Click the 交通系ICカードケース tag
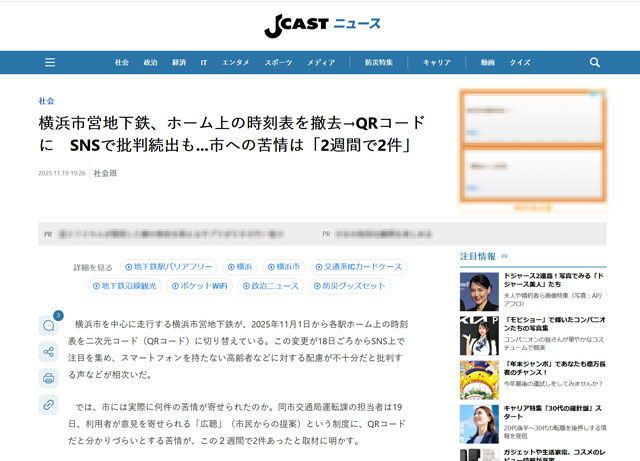This screenshot has width=640, height=461. [x=359, y=267]
